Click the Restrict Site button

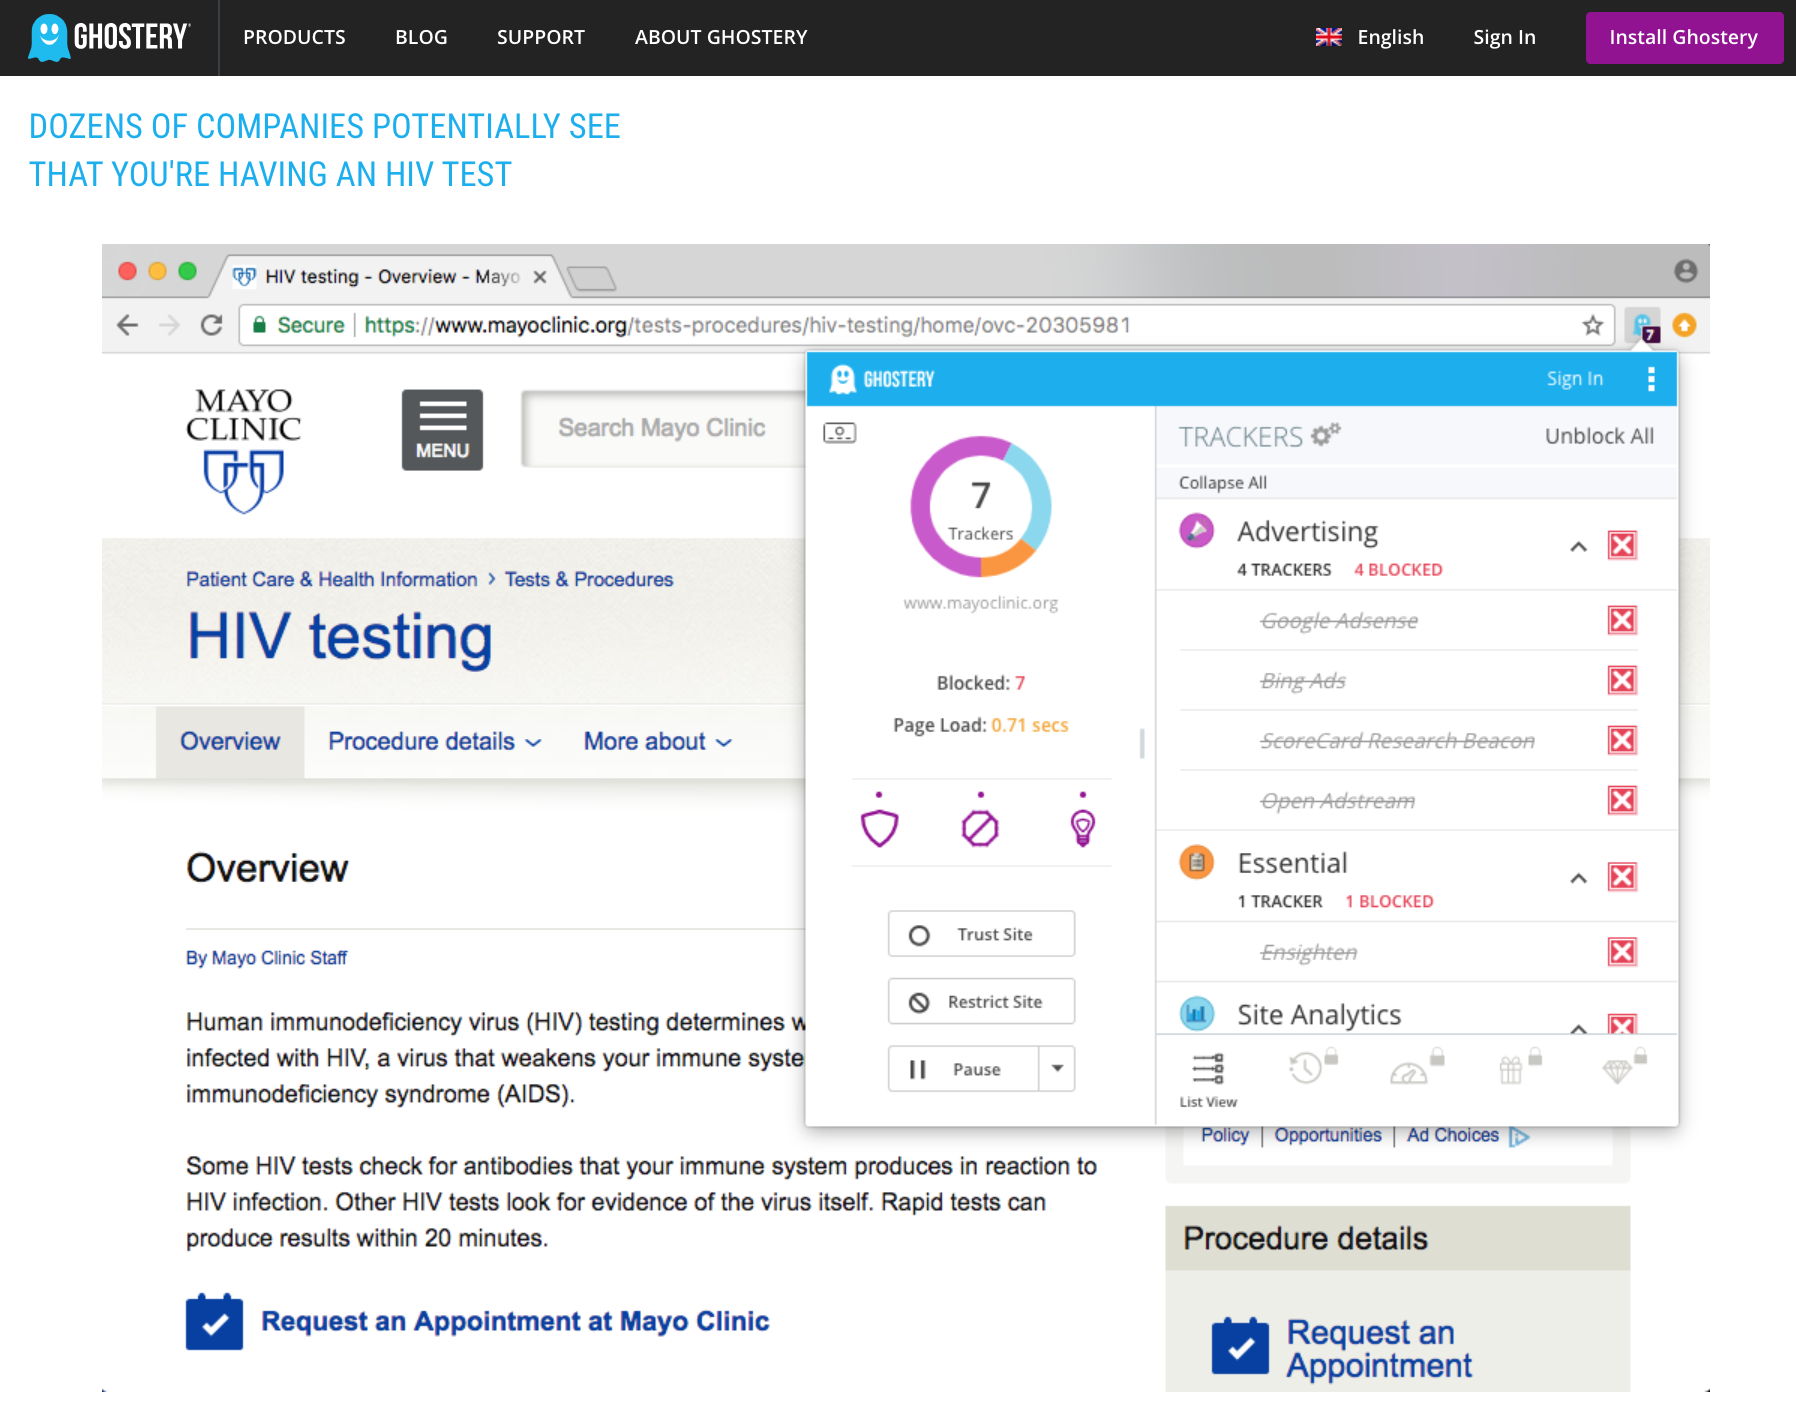[981, 1001]
